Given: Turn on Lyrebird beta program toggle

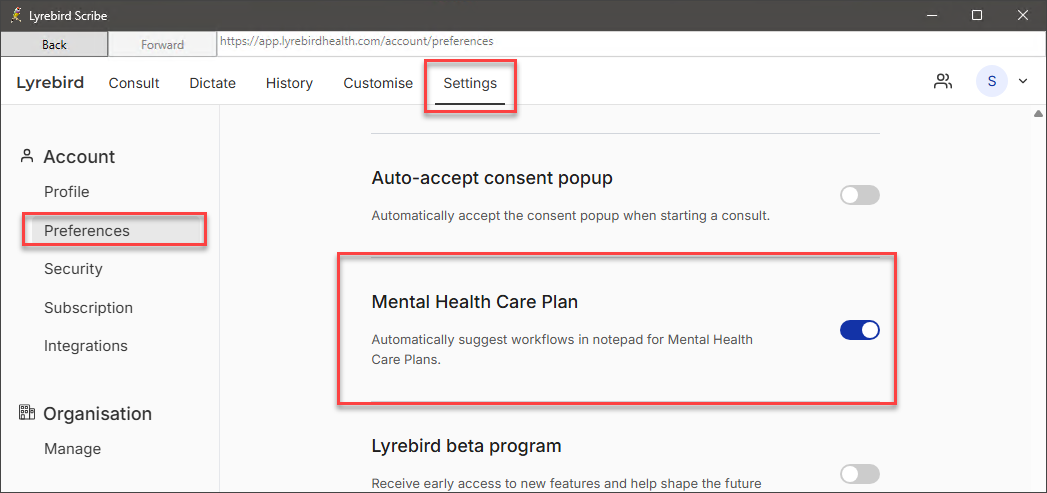Looking at the screenshot, I should coord(859,474).
